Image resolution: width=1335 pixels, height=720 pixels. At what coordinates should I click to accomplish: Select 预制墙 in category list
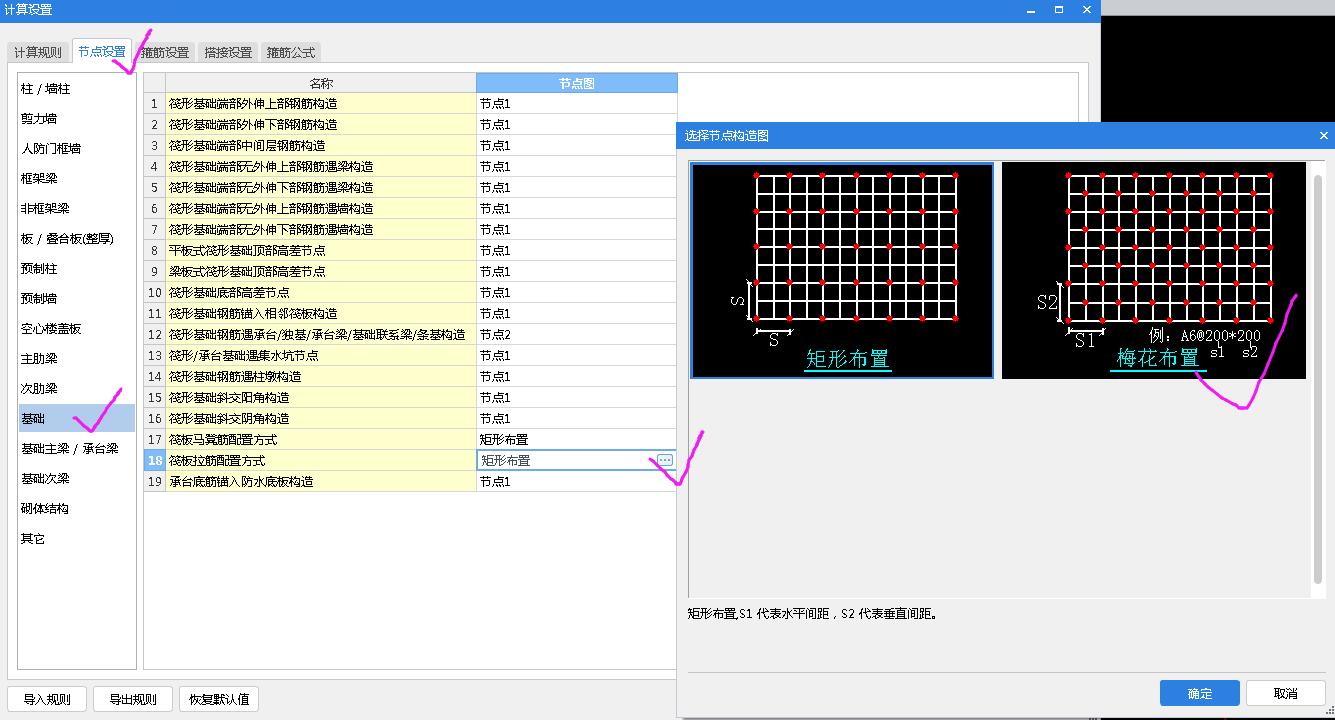(x=76, y=299)
